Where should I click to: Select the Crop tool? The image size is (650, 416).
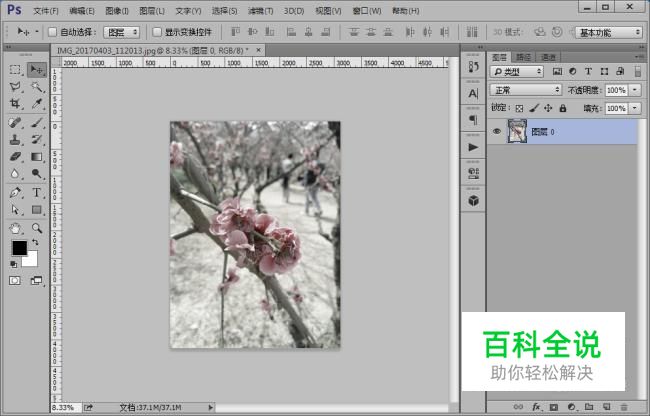tap(15, 104)
